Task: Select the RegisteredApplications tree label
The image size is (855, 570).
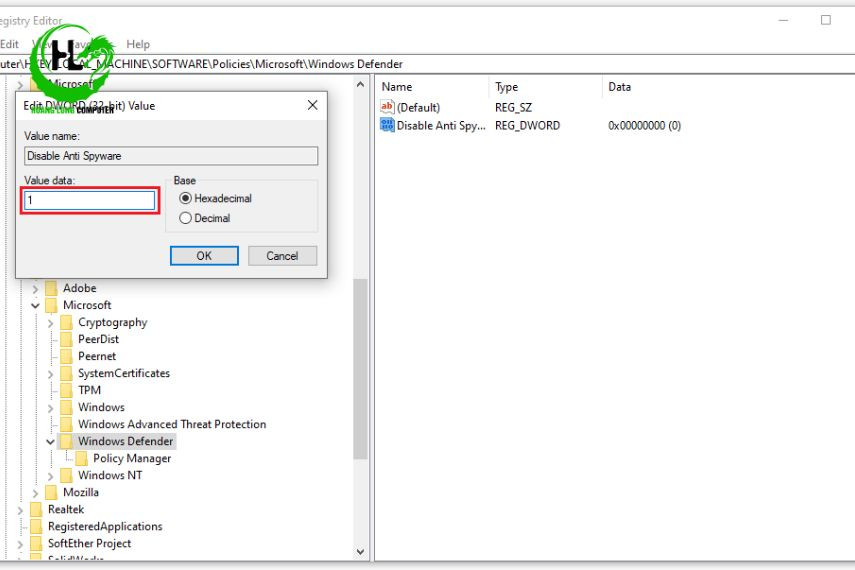Action: [x=105, y=526]
